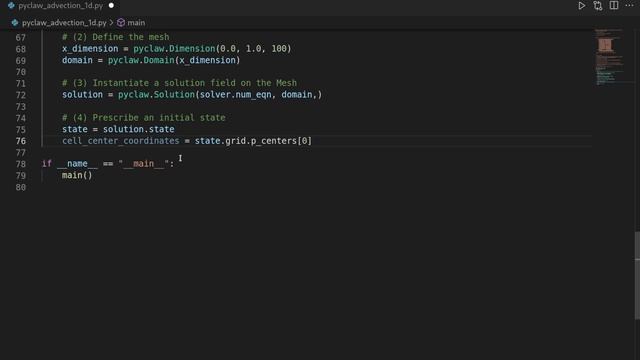
Task: Click 'pyclaw.Dimension' on line 68
Action: tap(174, 49)
